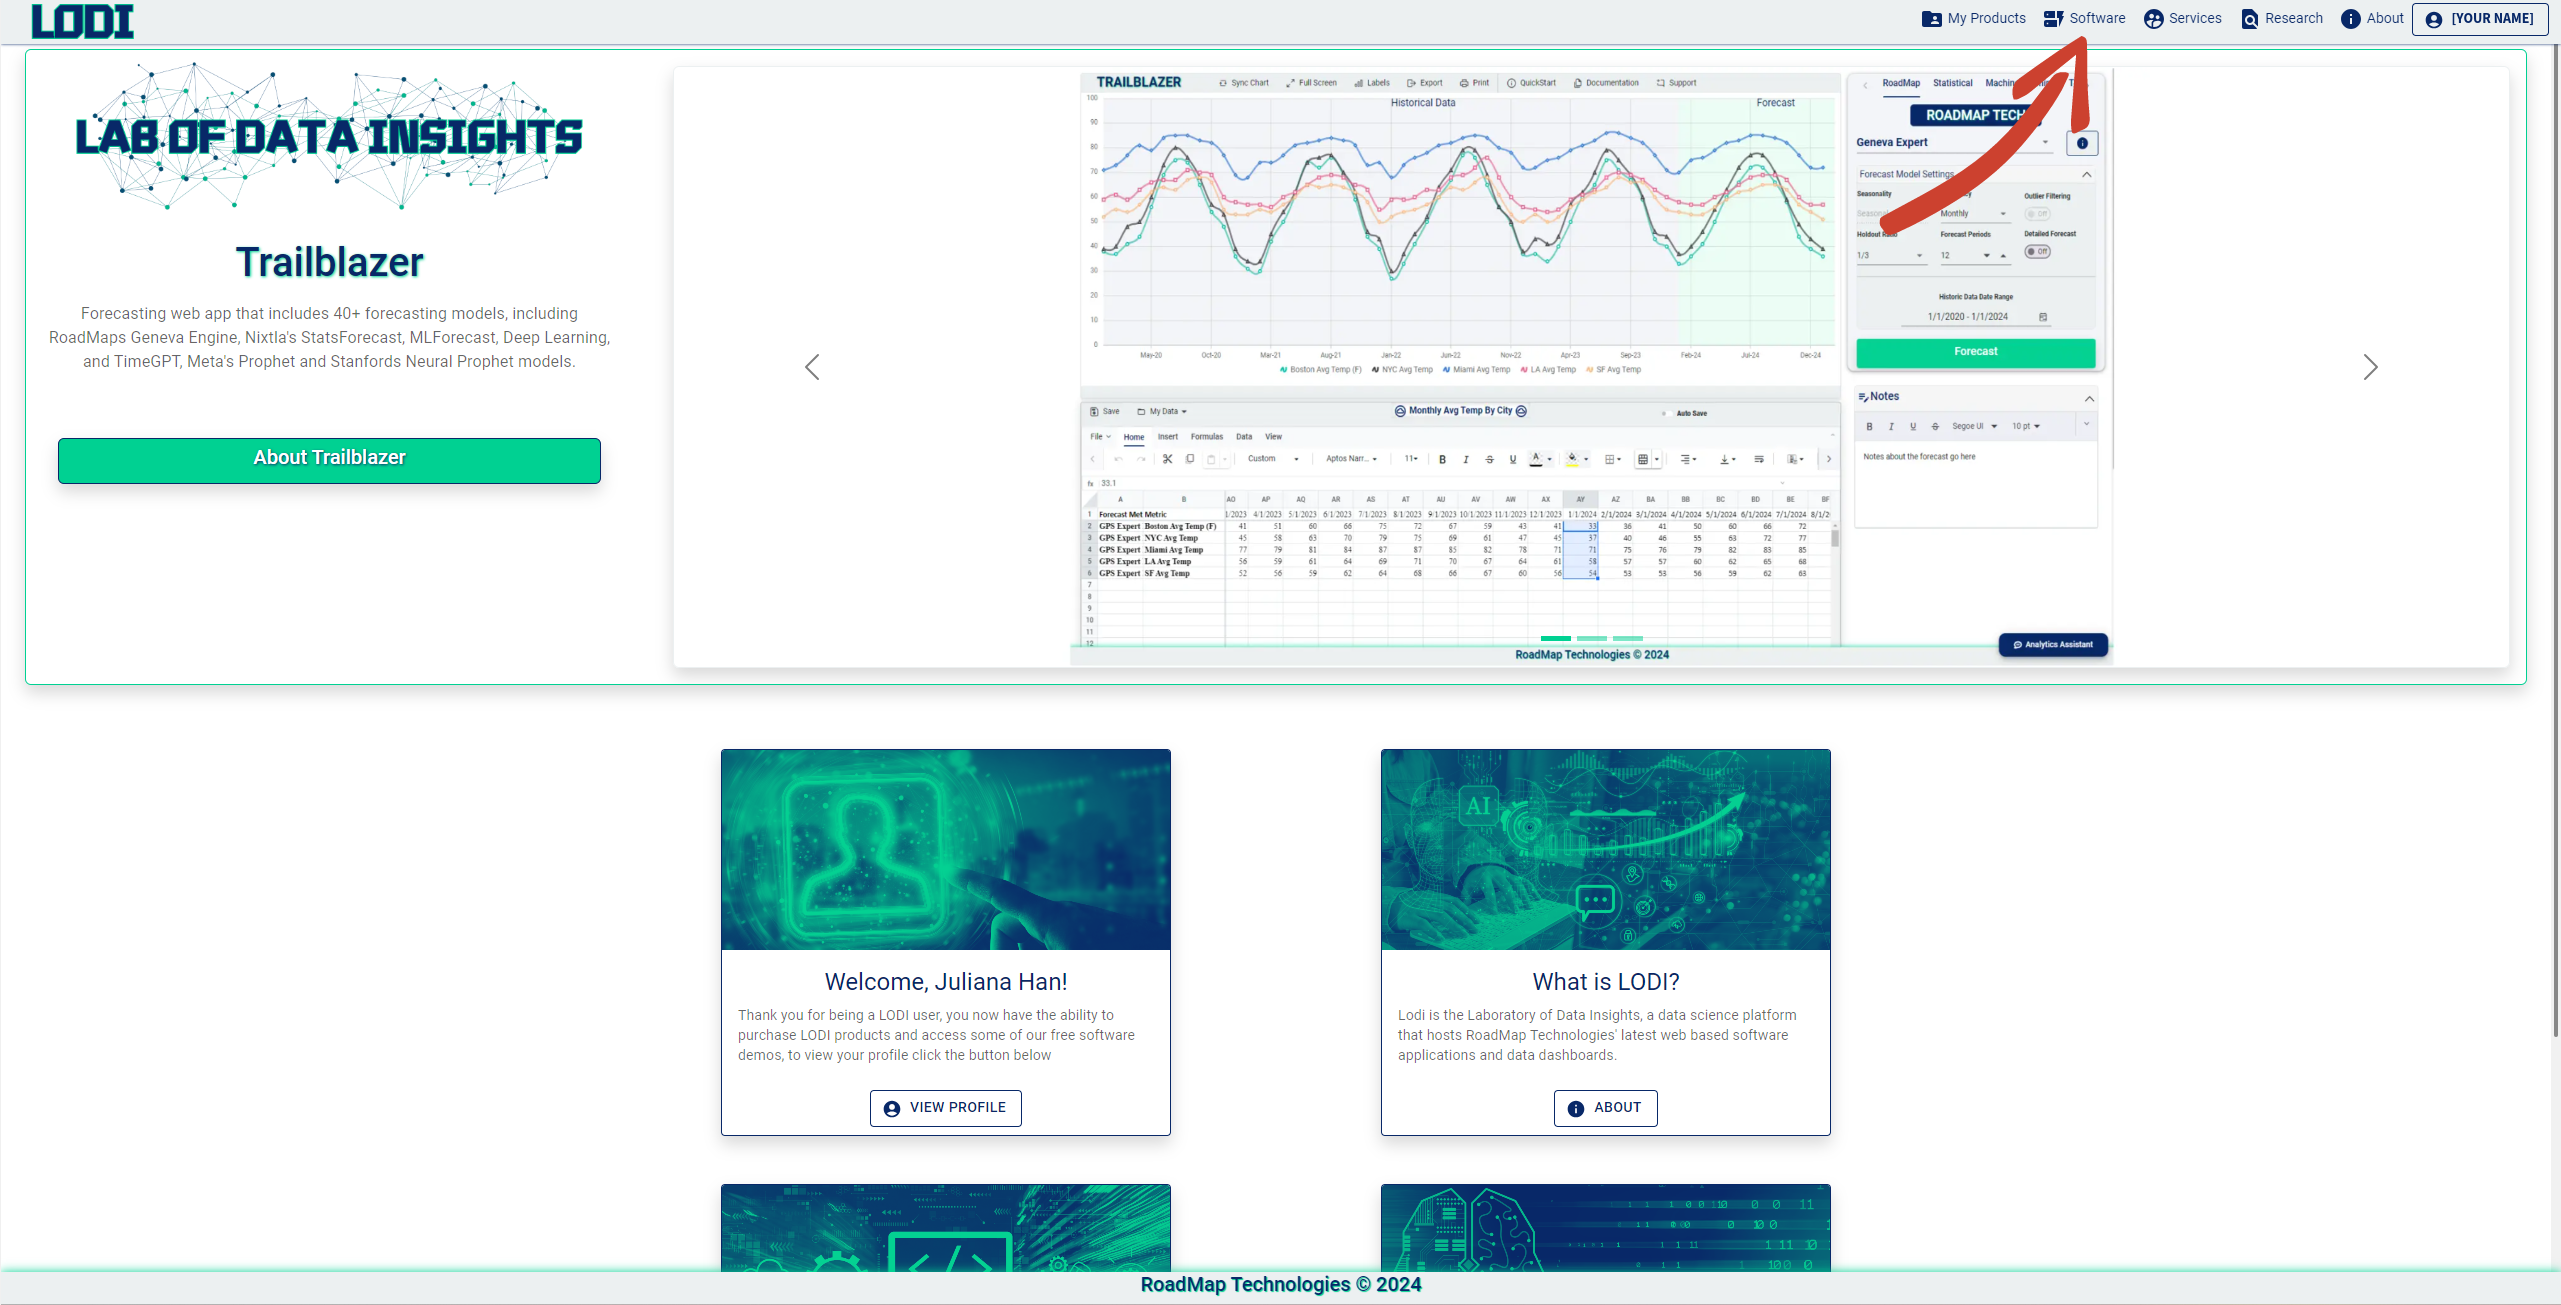Click About Trailblazer button on homepage
The width and height of the screenshot is (2561, 1305).
[328, 458]
